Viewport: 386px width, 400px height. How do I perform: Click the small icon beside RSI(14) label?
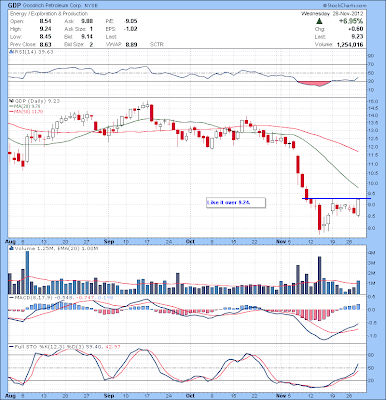click(10, 52)
